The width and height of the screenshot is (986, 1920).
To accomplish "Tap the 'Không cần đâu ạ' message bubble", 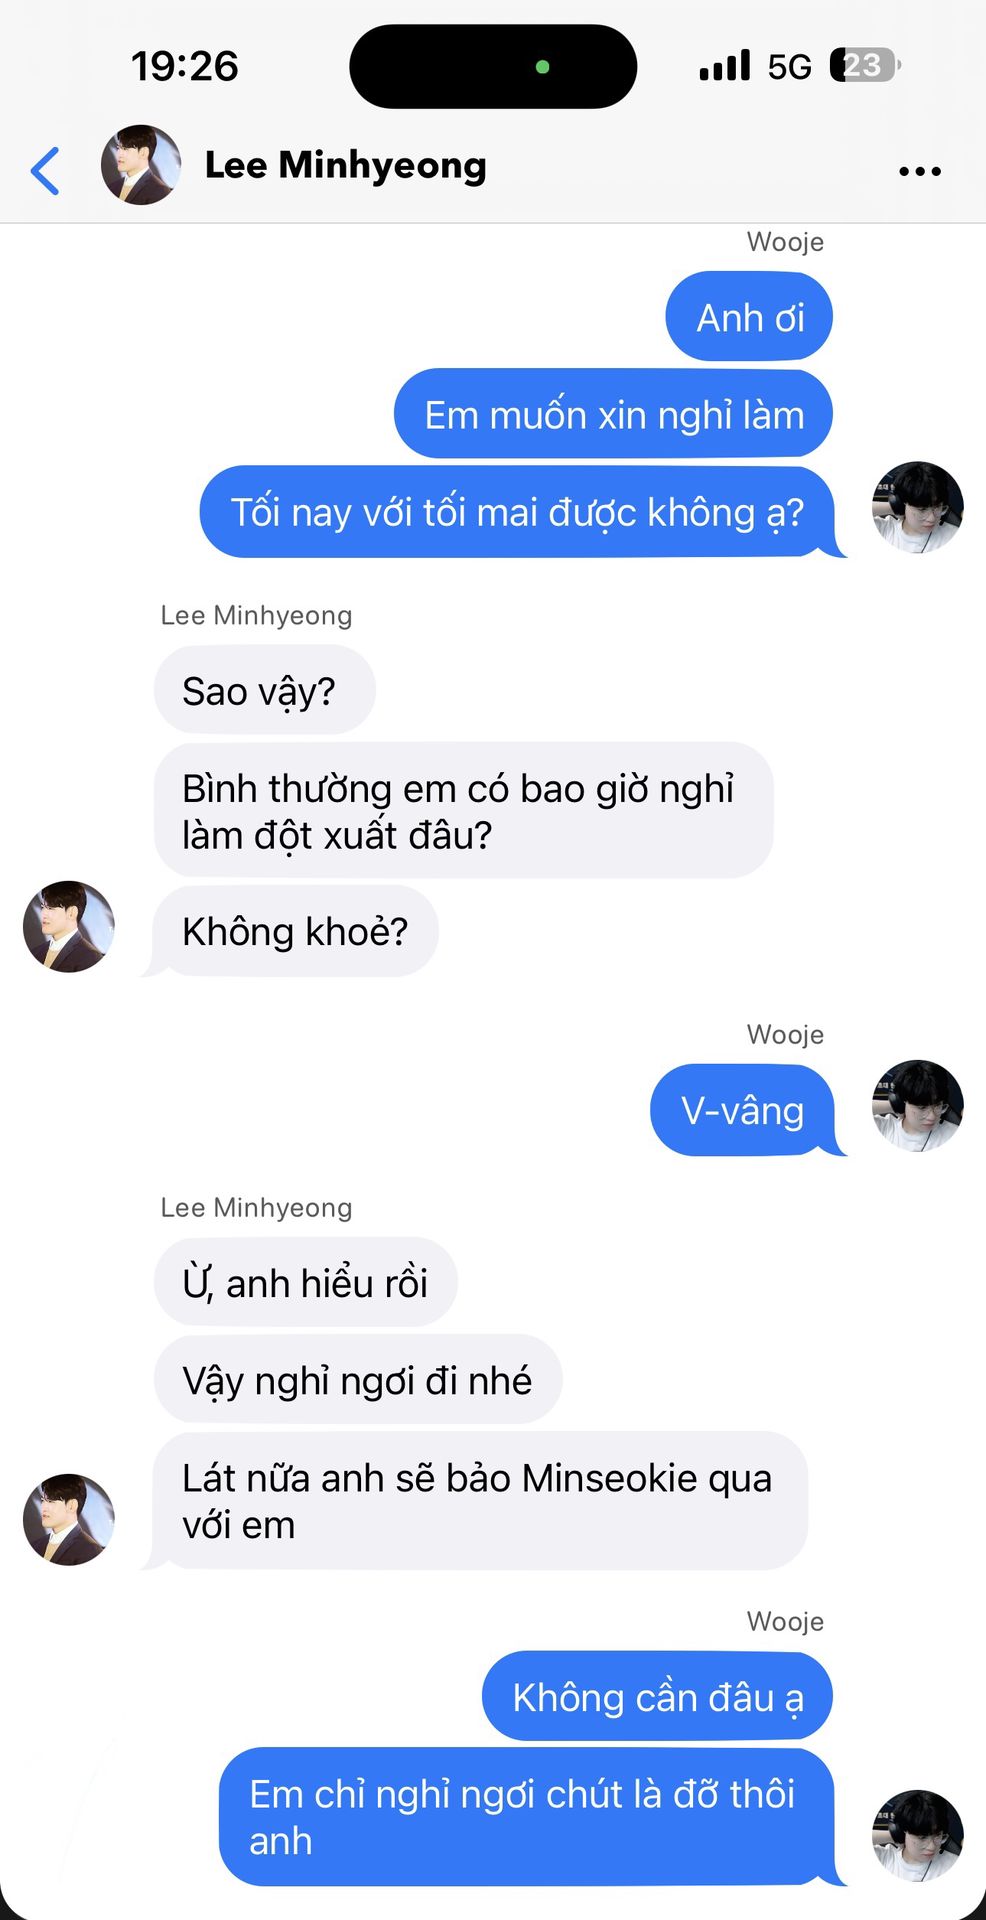I will tap(657, 1696).
